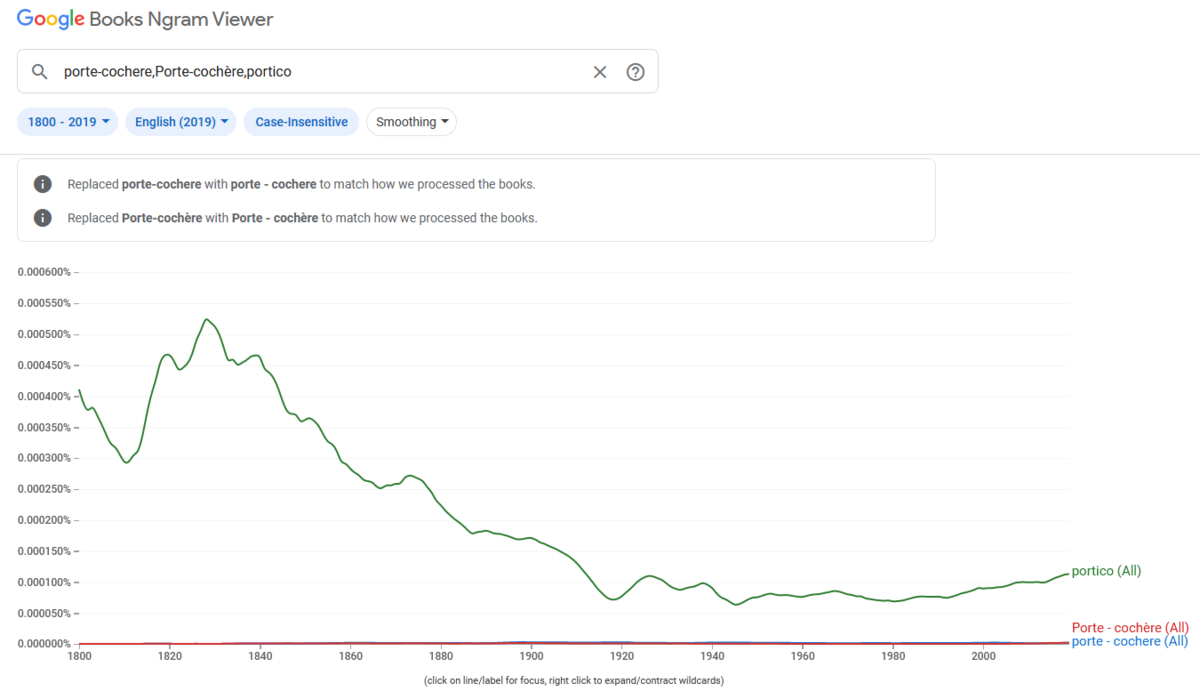Viewport: 1200px width, 691px height.
Task: Click info icon beside second replacement notice
Action: point(43,217)
